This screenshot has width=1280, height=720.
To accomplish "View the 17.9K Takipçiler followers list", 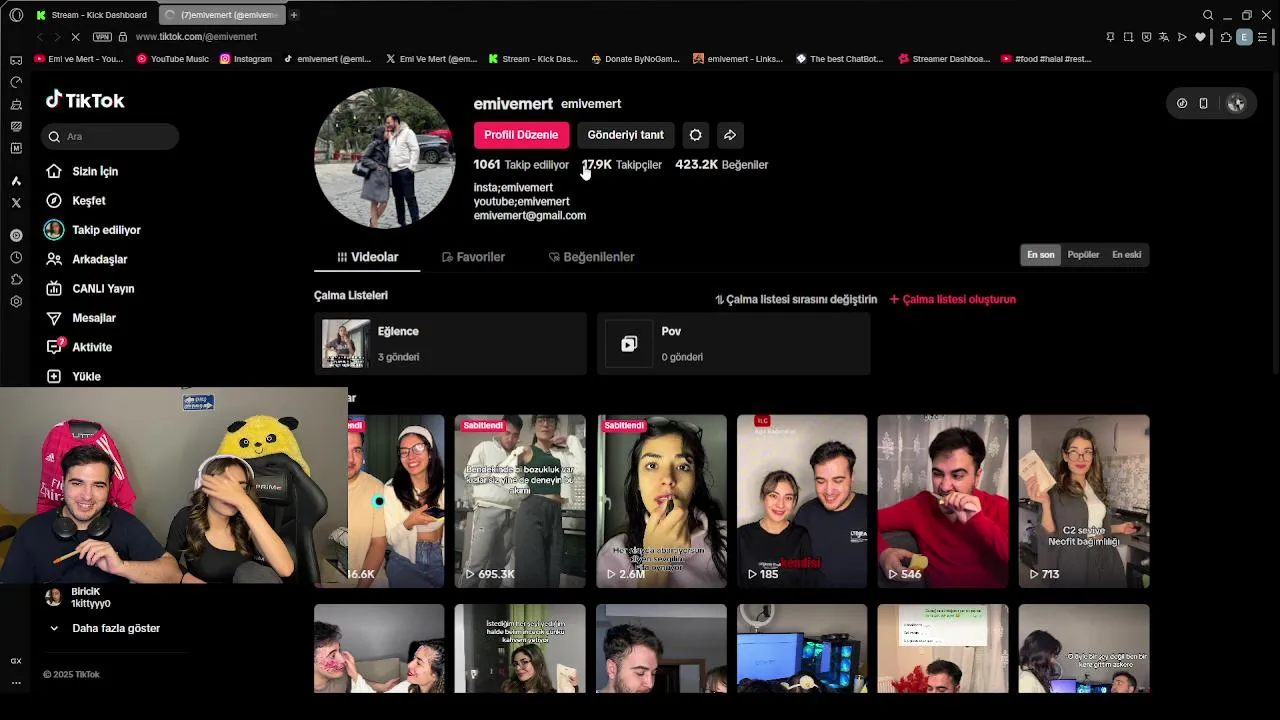I will pyautogui.click(x=622, y=165).
